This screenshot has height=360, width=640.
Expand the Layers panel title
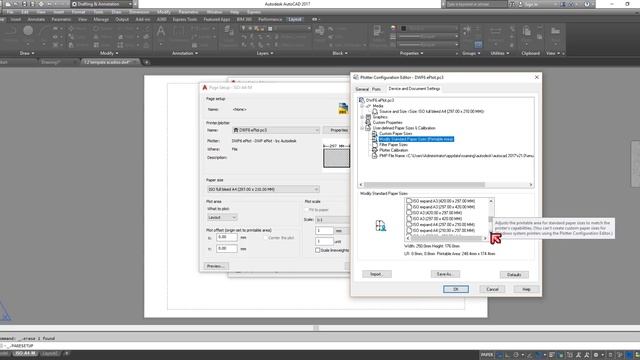click(265, 53)
